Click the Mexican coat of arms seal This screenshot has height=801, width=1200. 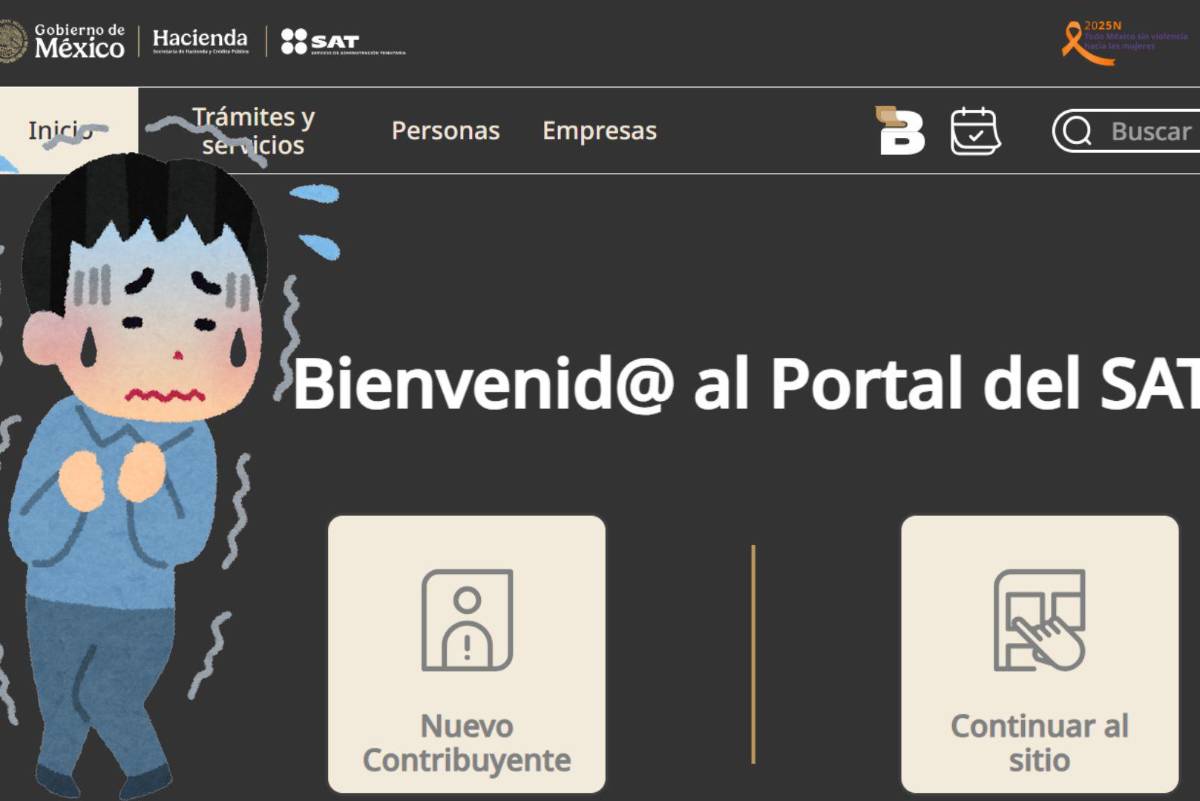(x=11, y=41)
